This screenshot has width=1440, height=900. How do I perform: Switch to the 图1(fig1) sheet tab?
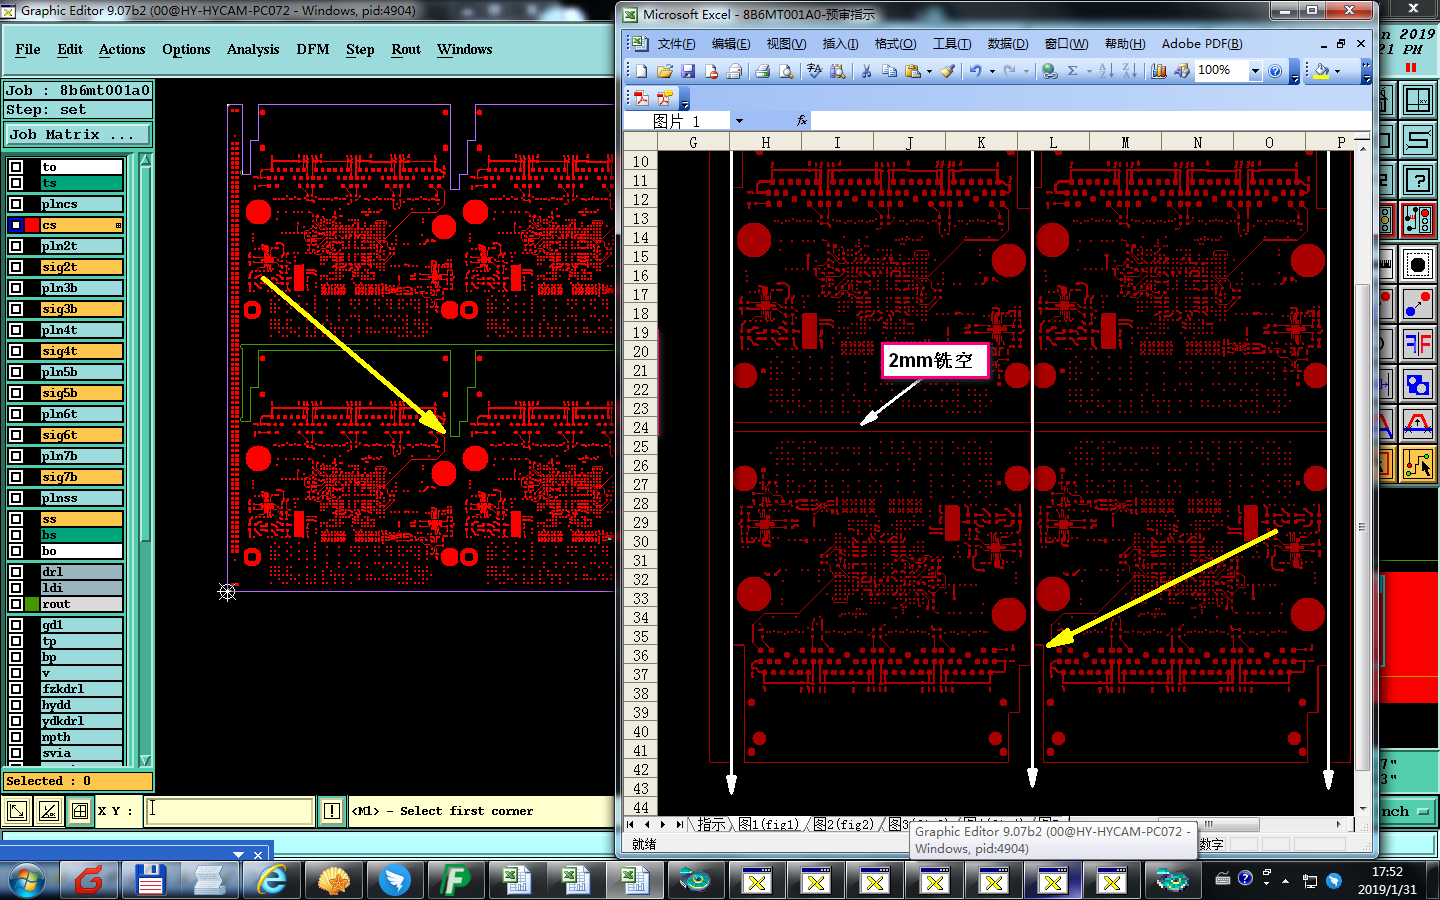click(769, 825)
